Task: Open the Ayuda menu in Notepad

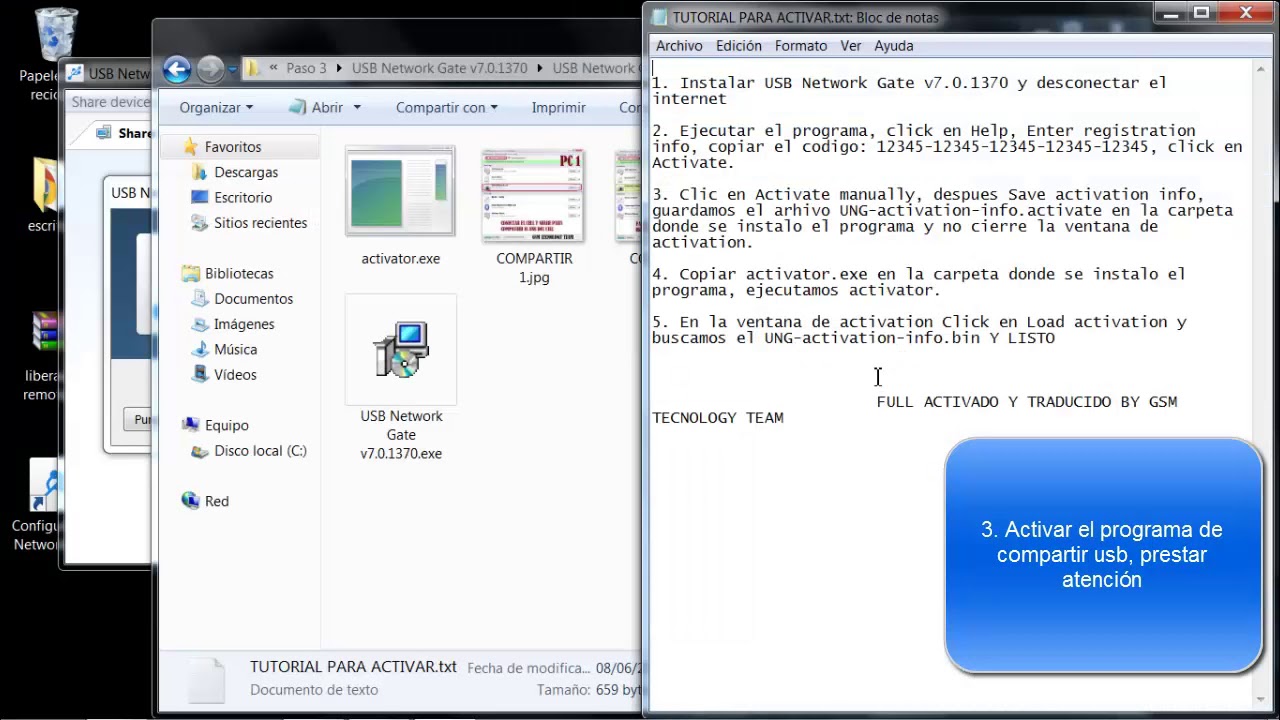Action: pyautogui.click(x=894, y=46)
